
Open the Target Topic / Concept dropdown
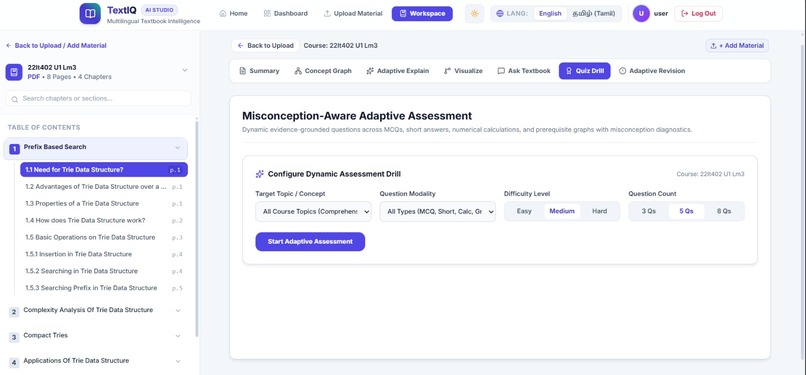(313, 211)
